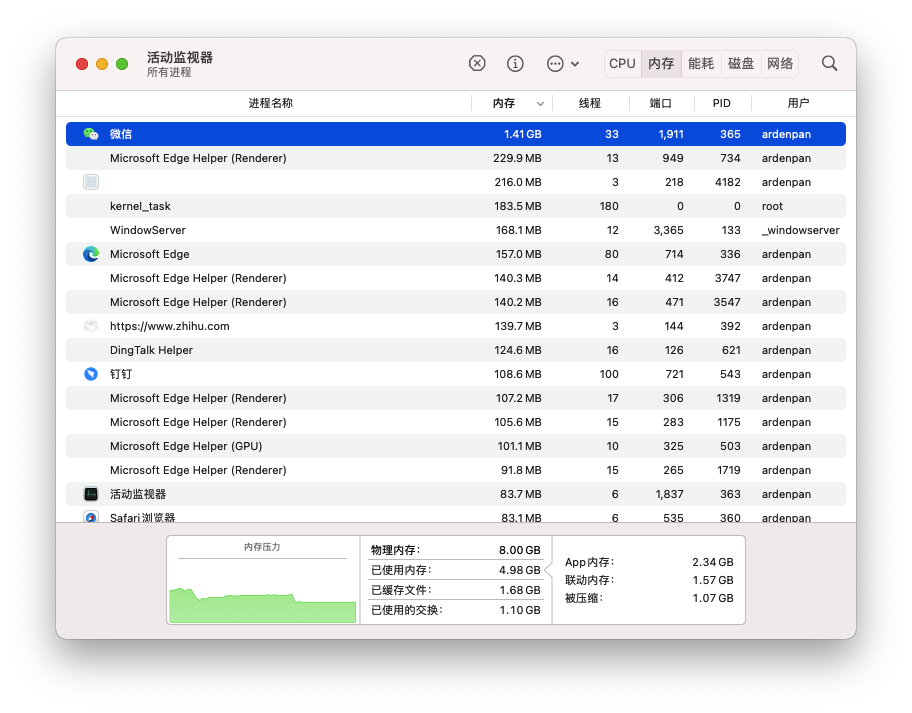This screenshot has height=713, width=912.
Task: Open the ellipsis more-options dropdown
Action: click(562, 63)
